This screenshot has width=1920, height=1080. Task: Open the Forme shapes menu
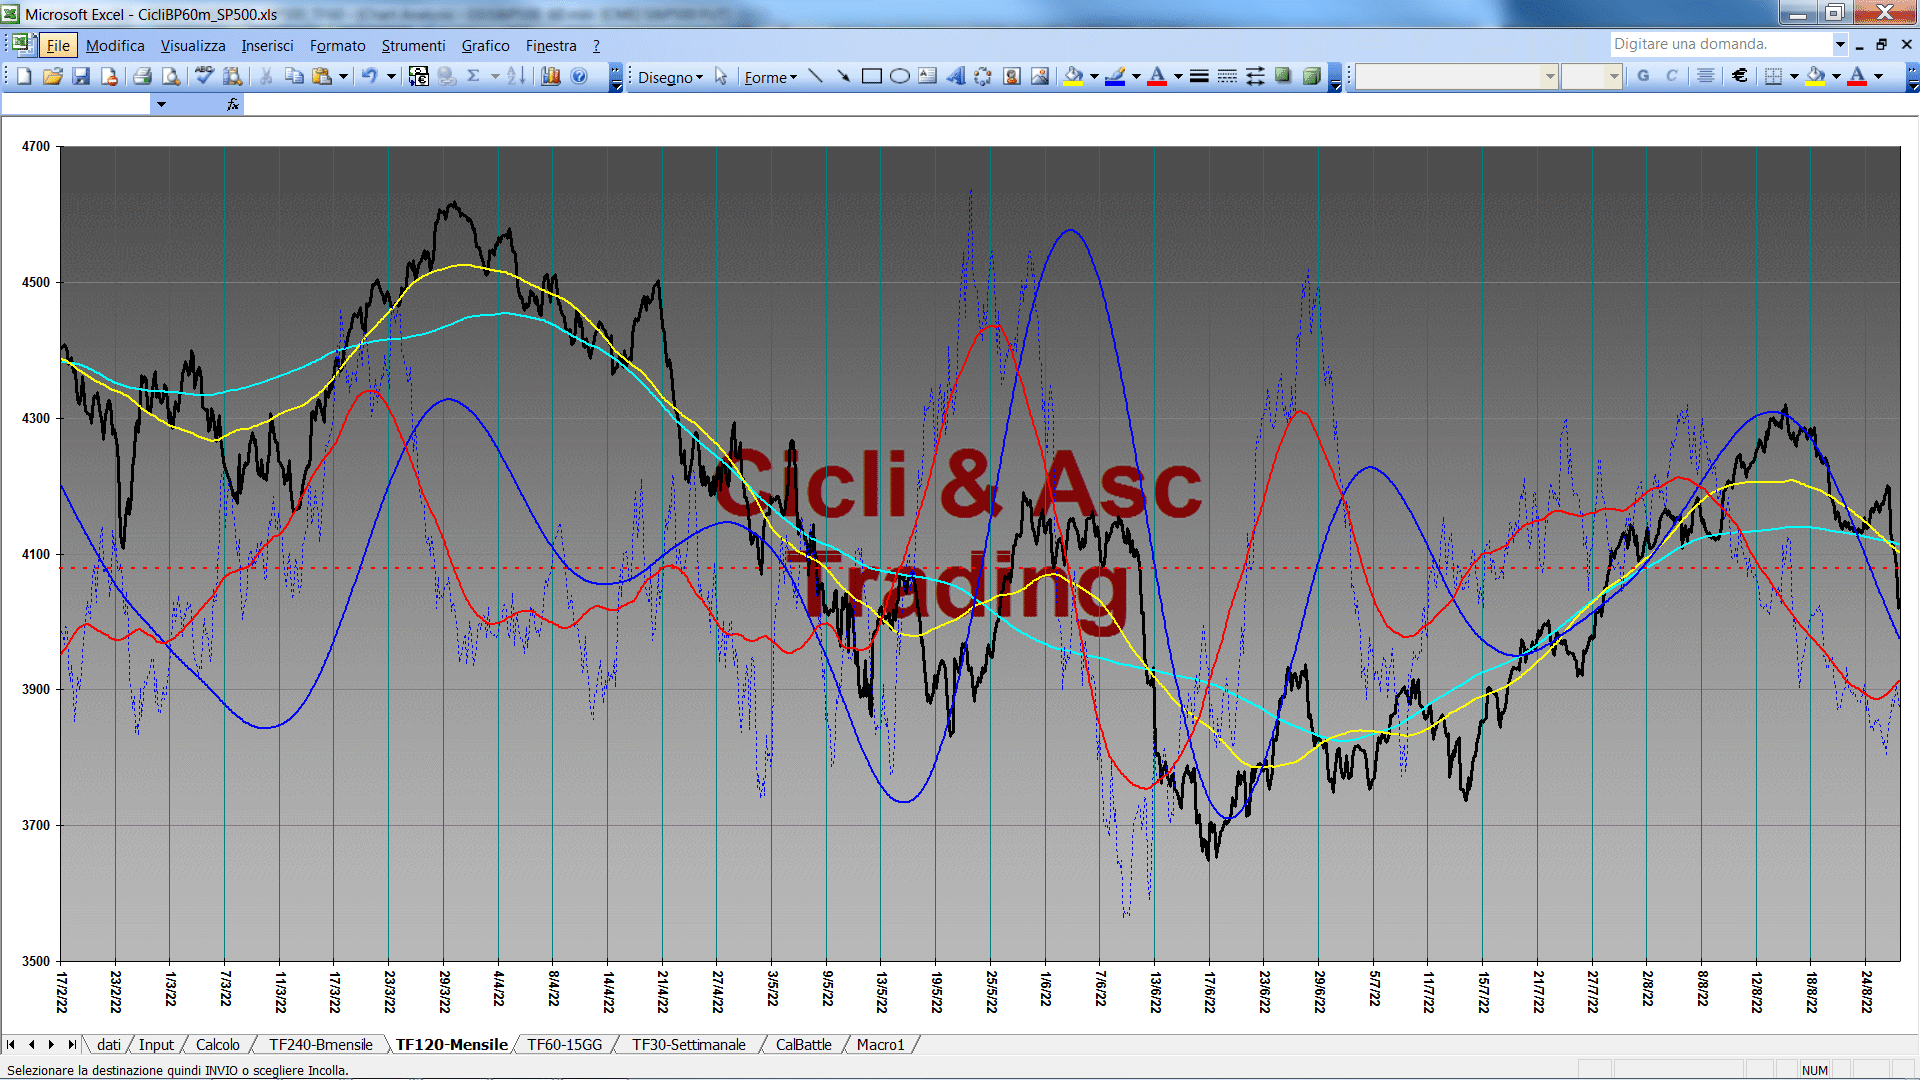[x=770, y=77]
